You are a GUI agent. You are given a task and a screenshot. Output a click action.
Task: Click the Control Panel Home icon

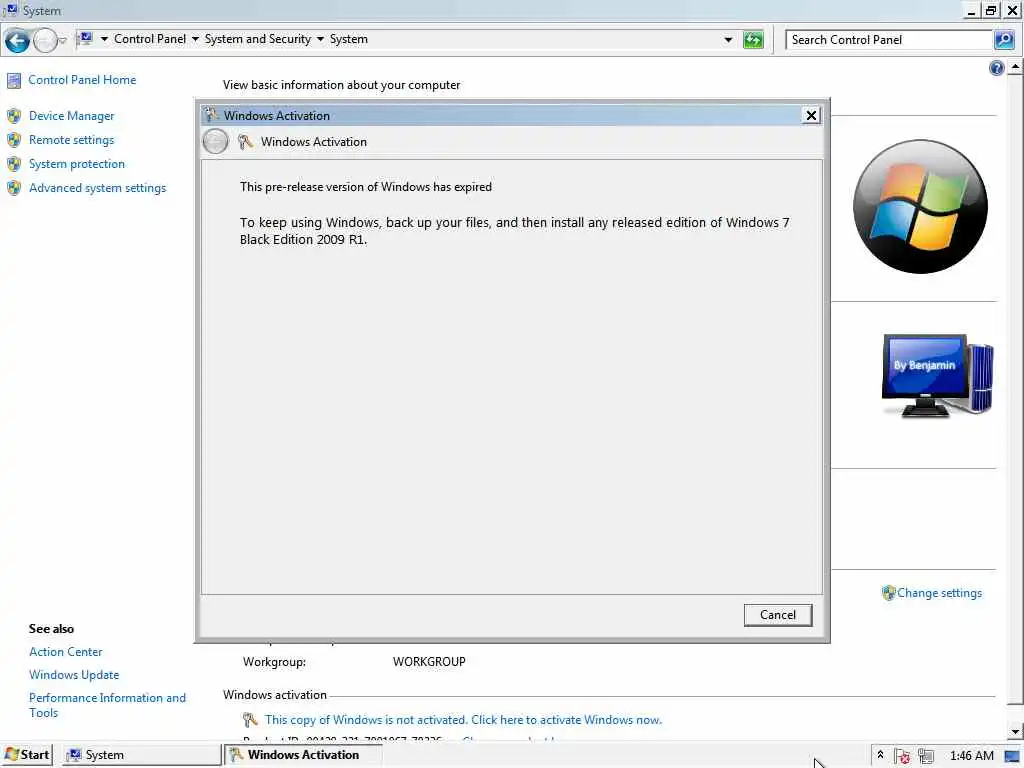[x=14, y=81]
